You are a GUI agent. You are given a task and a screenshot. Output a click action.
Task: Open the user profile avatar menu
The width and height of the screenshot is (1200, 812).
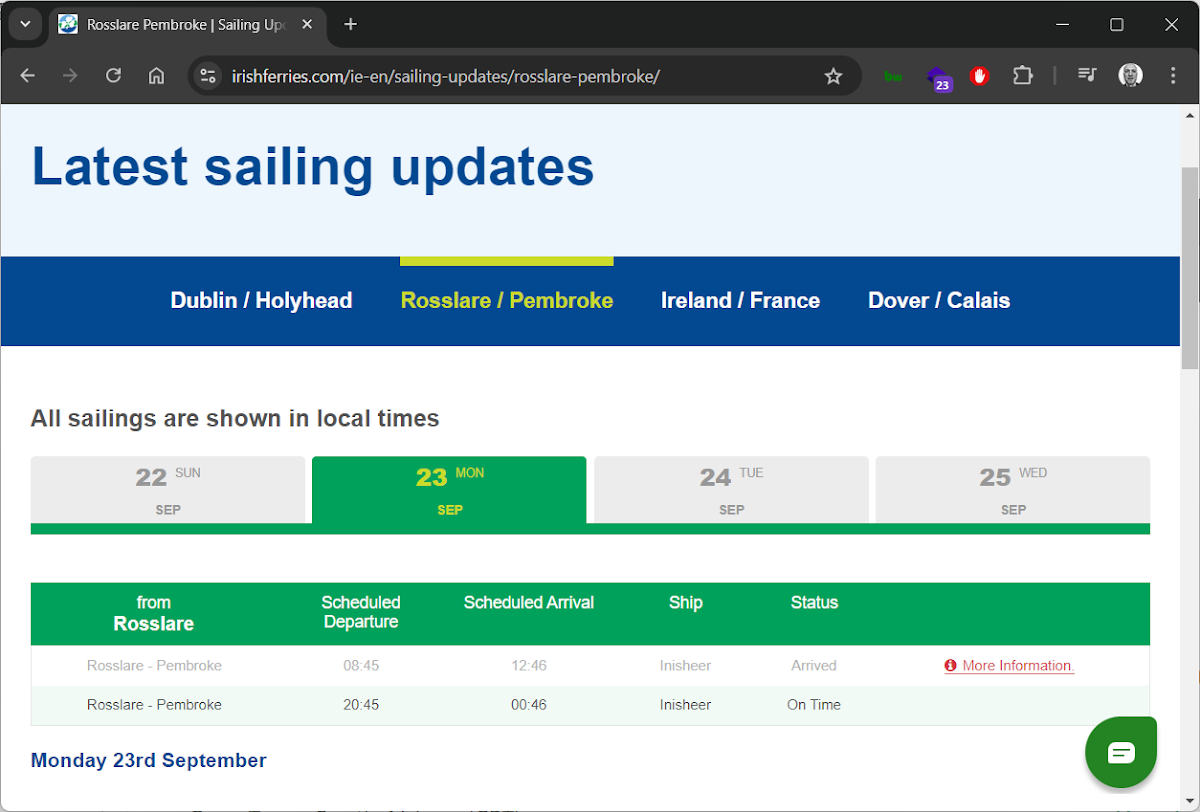pyautogui.click(x=1130, y=76)
